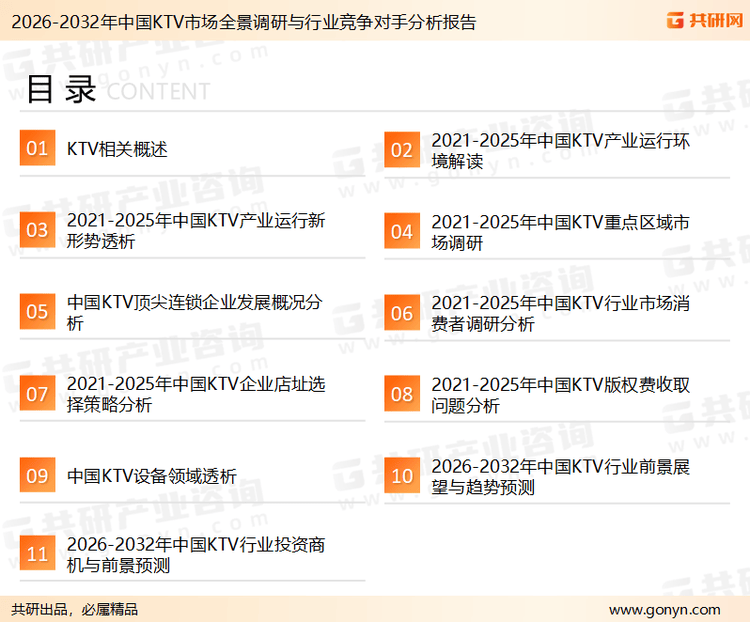Open the KTV企业店址选择策略分析 chapter
The image size is (750, 622).
point(196,394)
